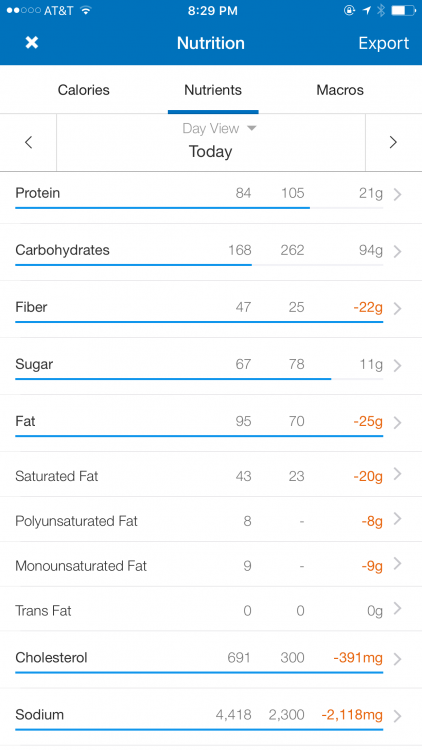Open Sugar details chevron
This screenshot has width=422, height=750.
397,365
